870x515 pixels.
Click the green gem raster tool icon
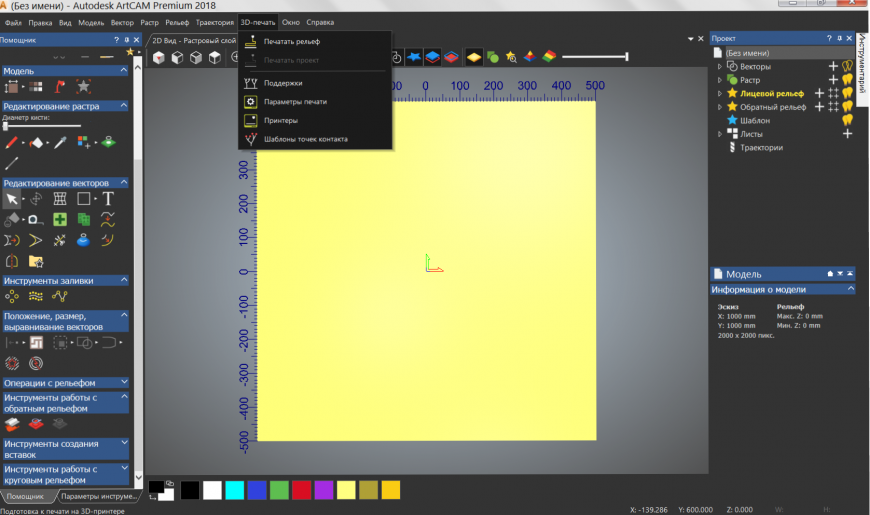pos(108,143)
